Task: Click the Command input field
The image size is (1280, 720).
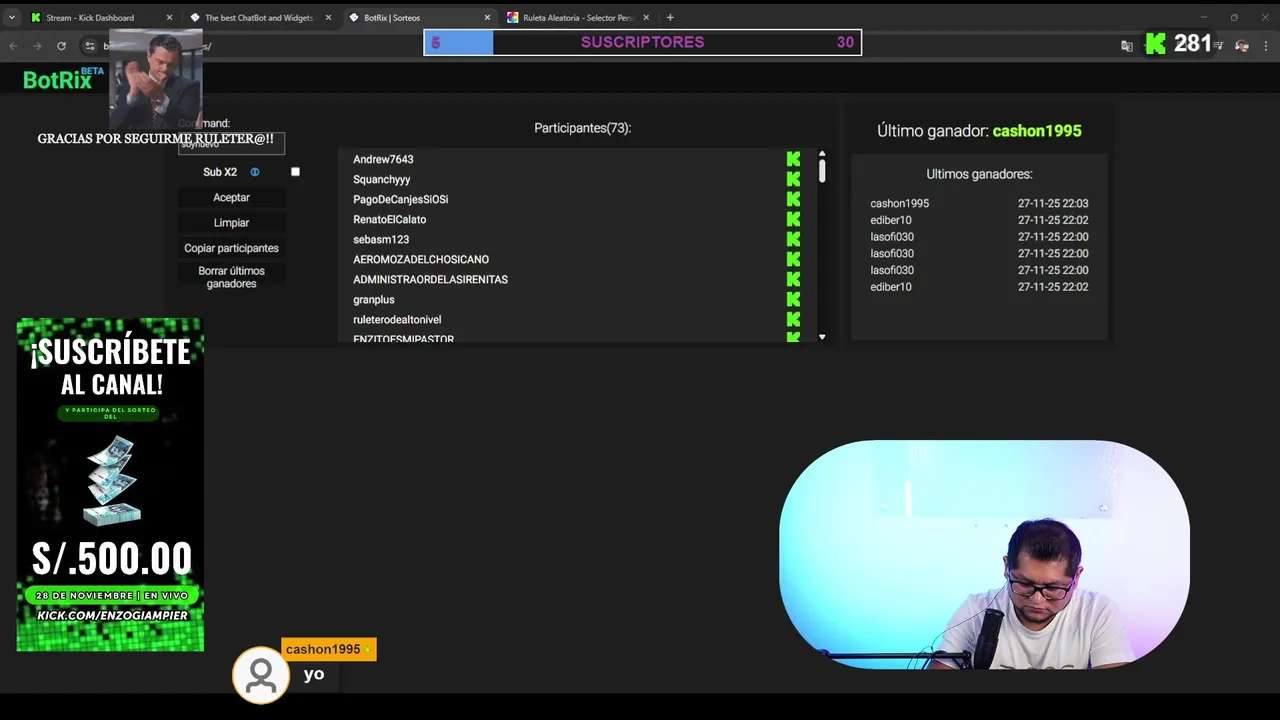Action: [231, 143]
